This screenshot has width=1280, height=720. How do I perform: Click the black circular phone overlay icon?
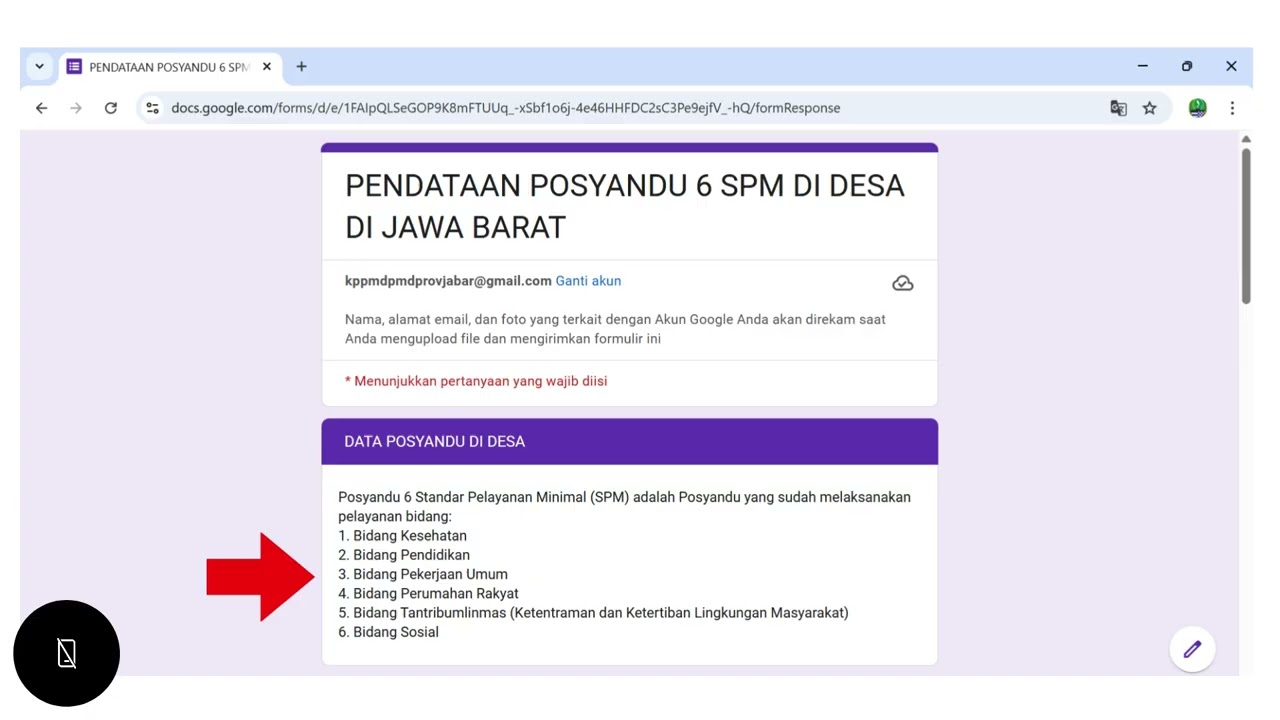[67, 653]
